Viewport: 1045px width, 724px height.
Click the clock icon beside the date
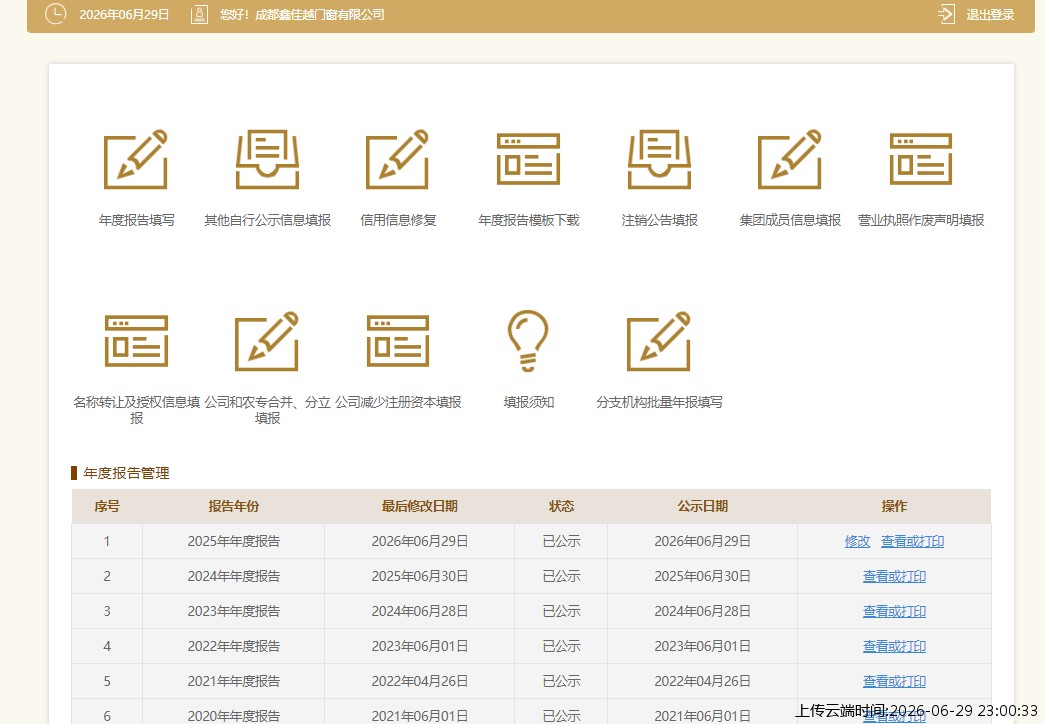coord(55,14)
